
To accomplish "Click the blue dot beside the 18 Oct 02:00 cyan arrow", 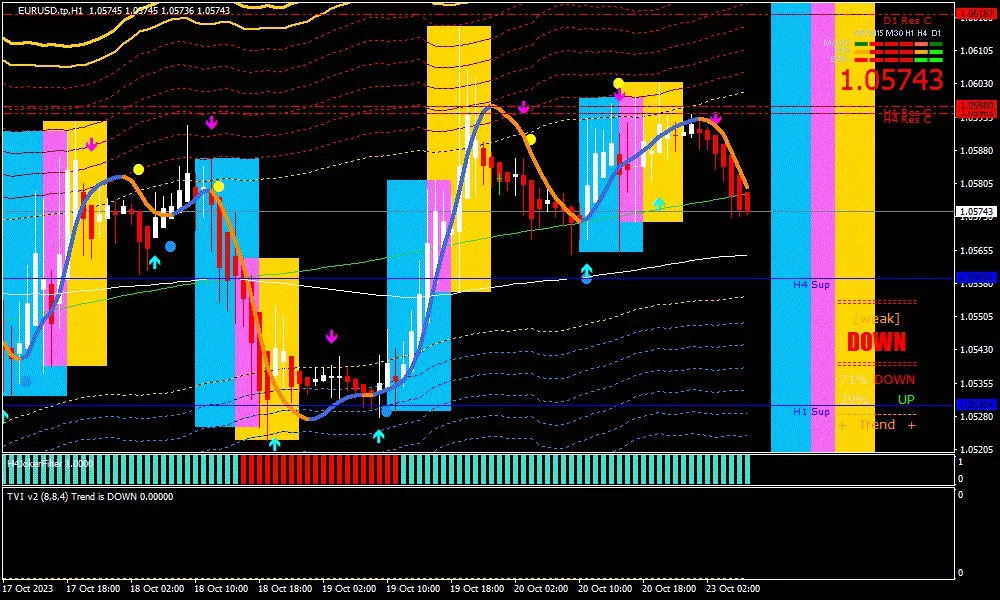I will [x=170, y=246].
